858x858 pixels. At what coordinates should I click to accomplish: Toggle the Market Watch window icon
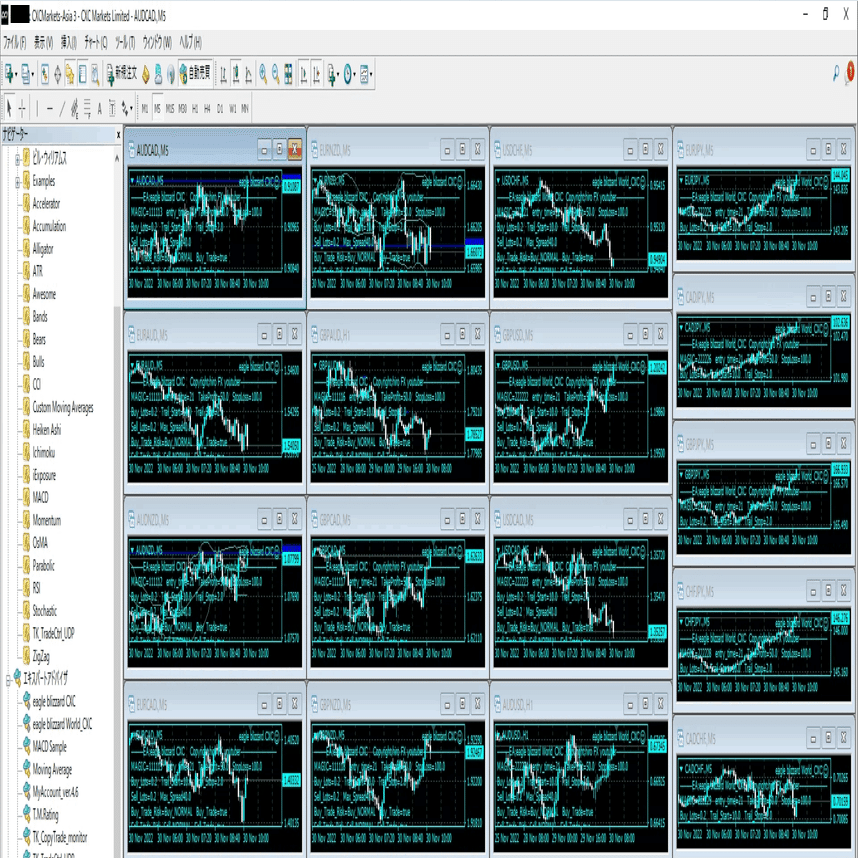(45, 74)
